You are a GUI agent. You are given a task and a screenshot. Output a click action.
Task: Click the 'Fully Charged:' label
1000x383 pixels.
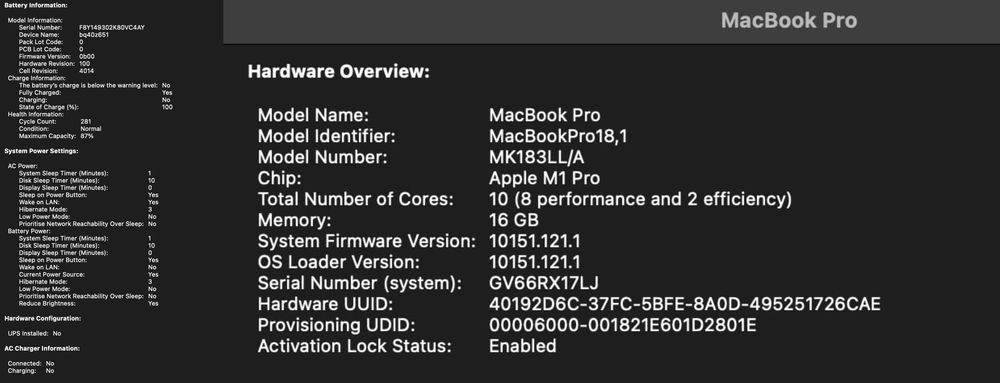pyautogui.click(x=40, y=92)
